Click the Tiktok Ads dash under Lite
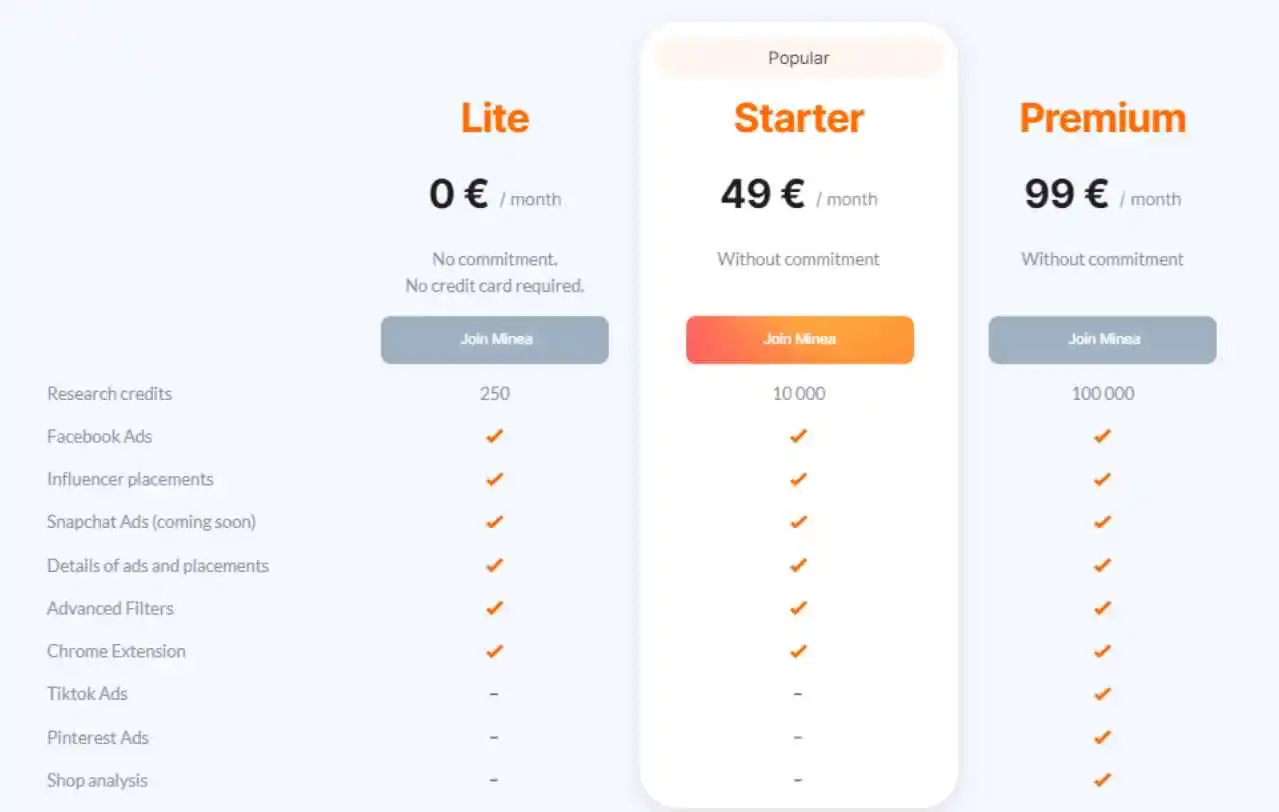This screenshot has width=1279, height=812. pyautogui.click(x=493, y=693)
